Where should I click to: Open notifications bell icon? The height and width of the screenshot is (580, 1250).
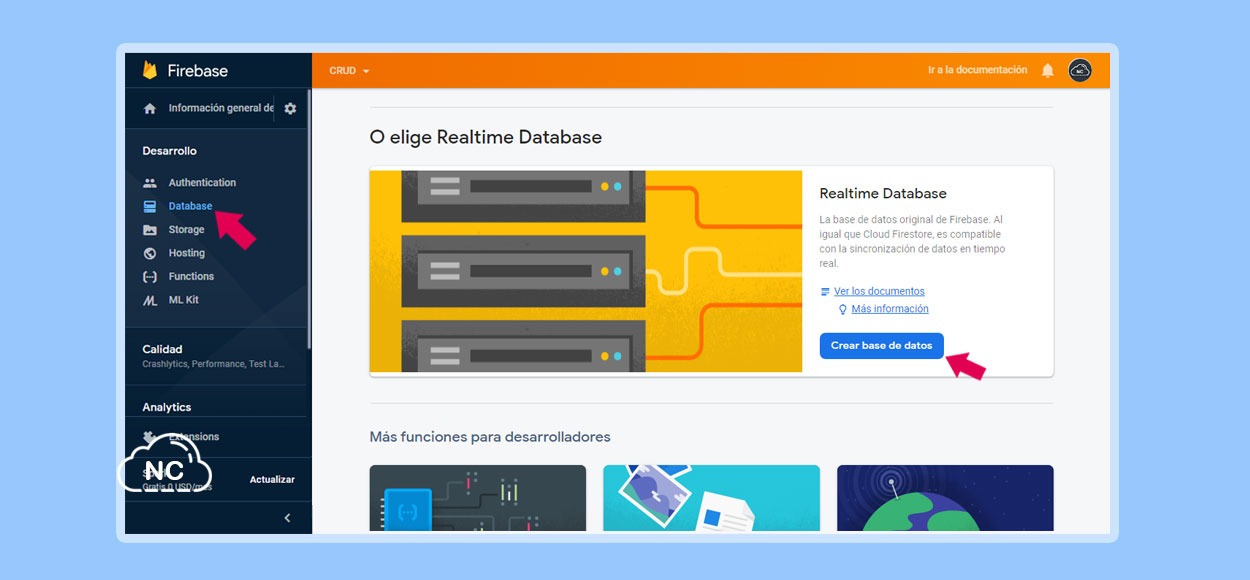1048,70
